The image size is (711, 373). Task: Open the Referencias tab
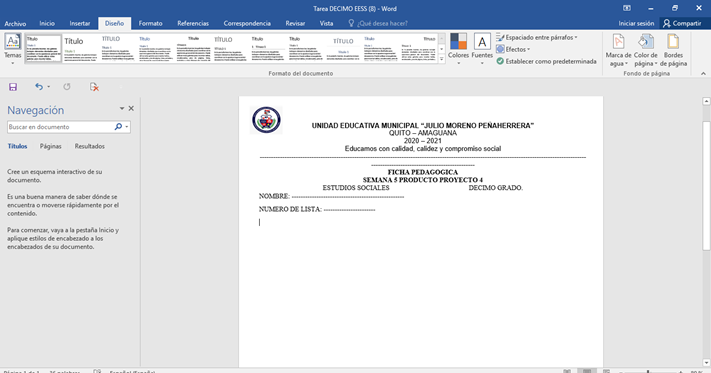point(193,23)
